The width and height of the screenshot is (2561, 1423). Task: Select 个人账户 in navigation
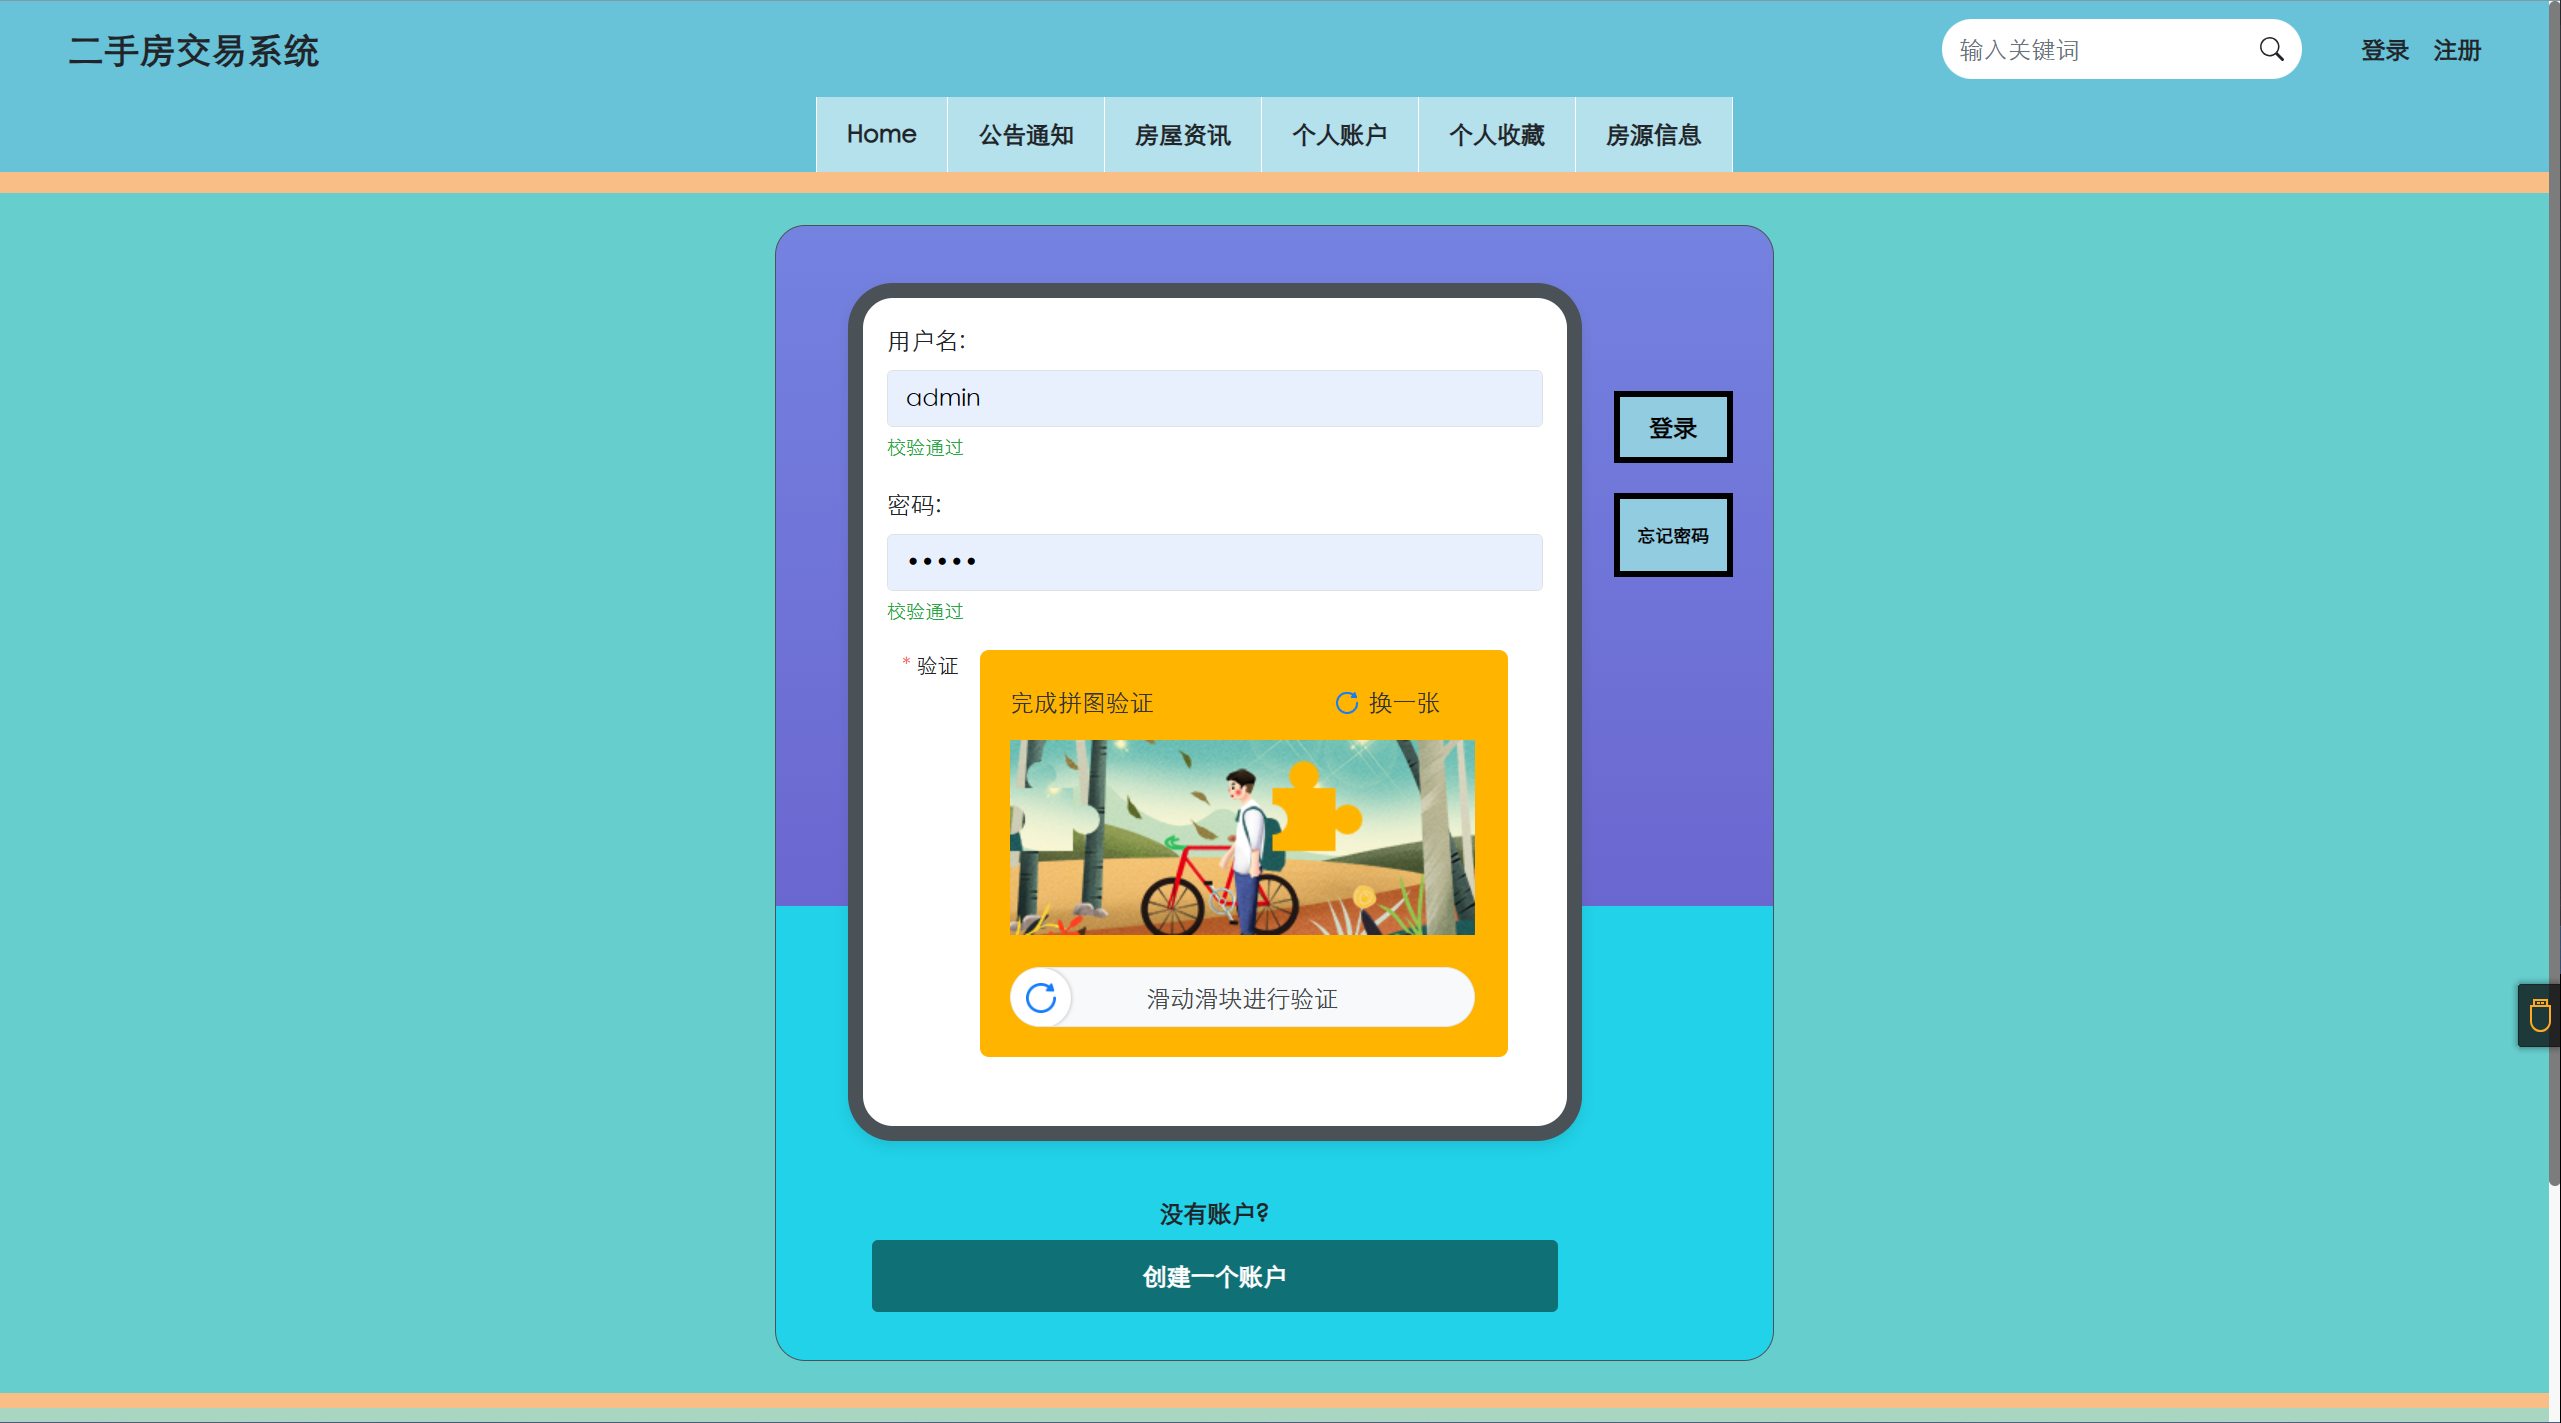(x=1340, y=135)
